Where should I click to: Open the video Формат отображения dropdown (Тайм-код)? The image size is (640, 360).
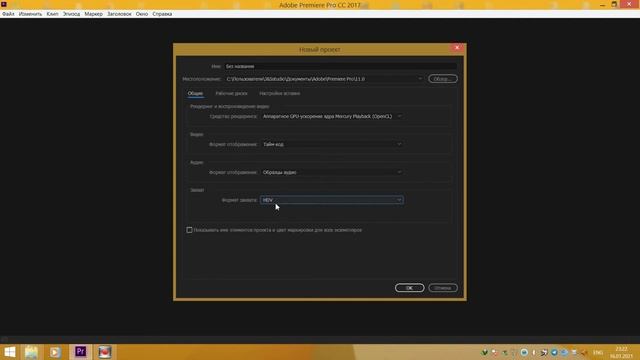click(x=331, y=144)
